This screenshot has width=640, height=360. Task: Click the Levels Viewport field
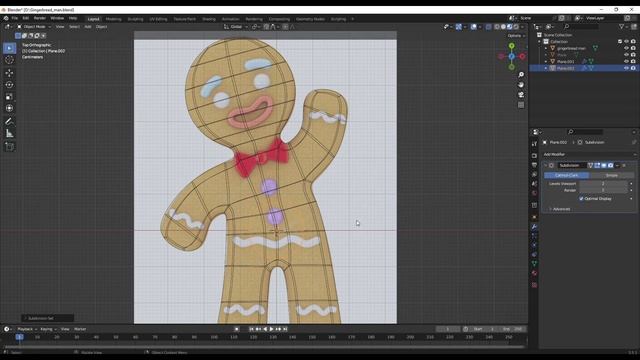point(603,184)
